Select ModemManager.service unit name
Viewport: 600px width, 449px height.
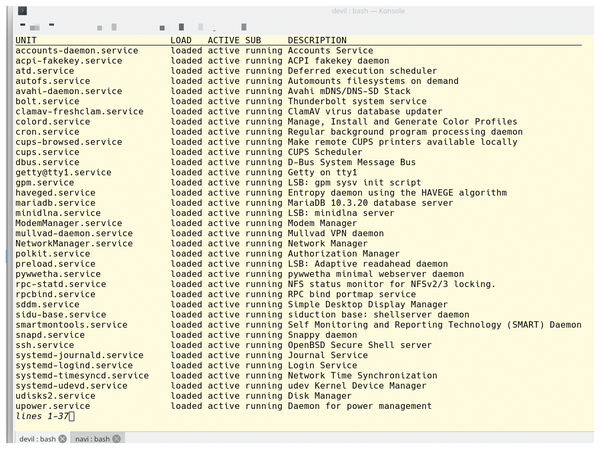coord(69,223)
